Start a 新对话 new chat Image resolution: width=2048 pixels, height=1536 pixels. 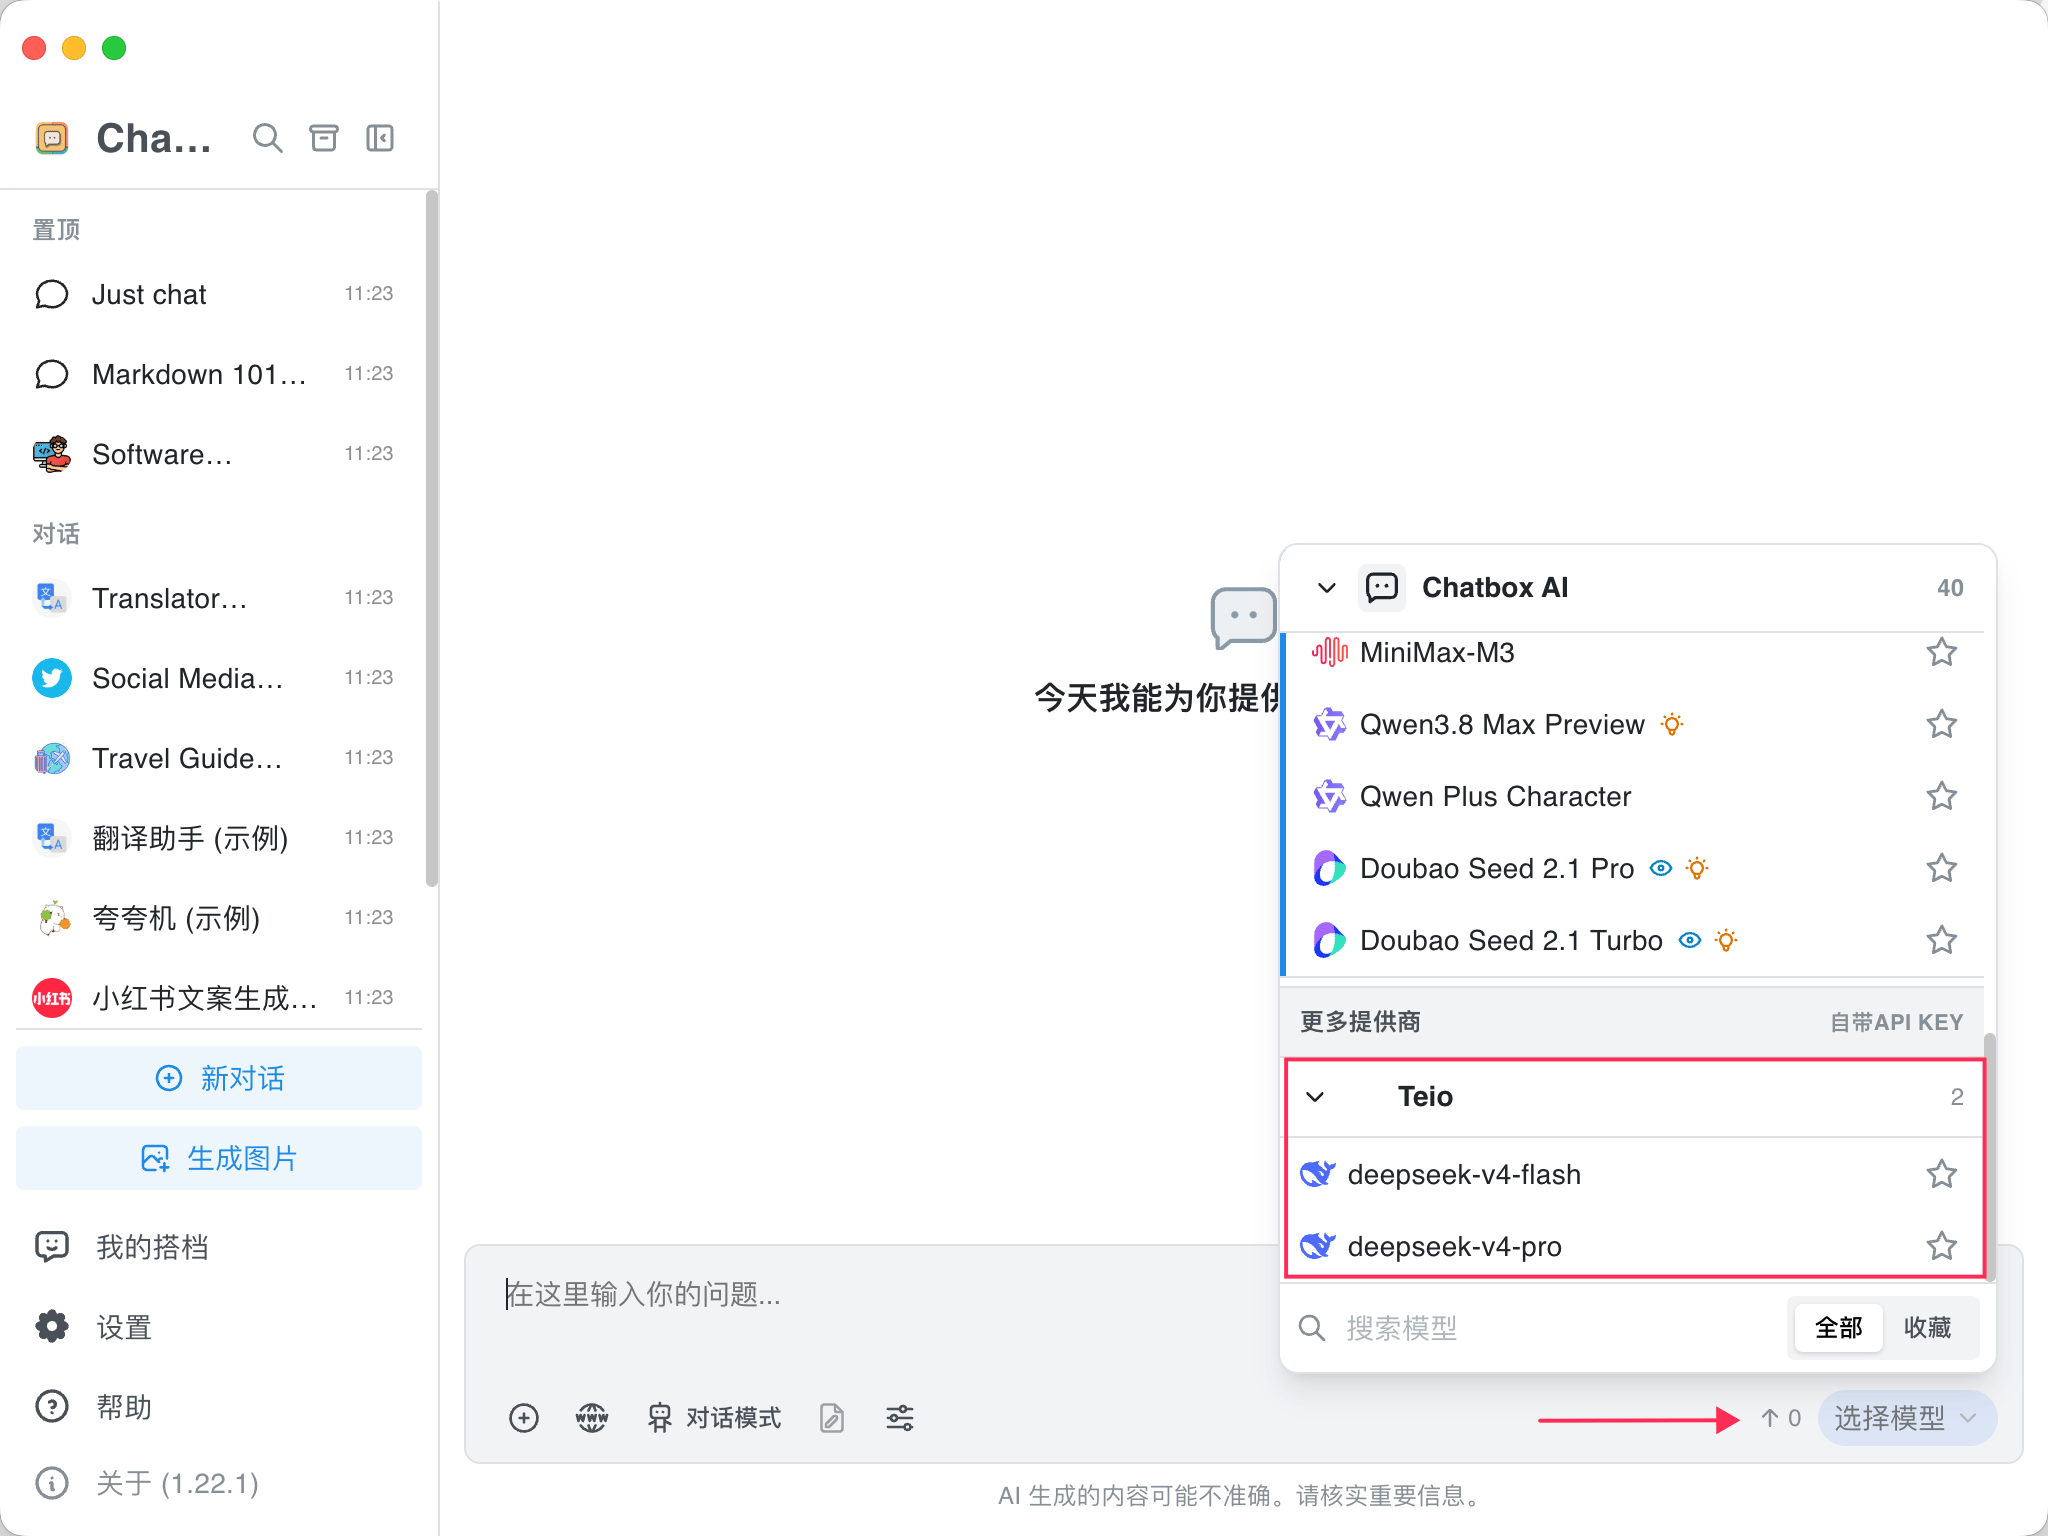[x=219, y=1078]
